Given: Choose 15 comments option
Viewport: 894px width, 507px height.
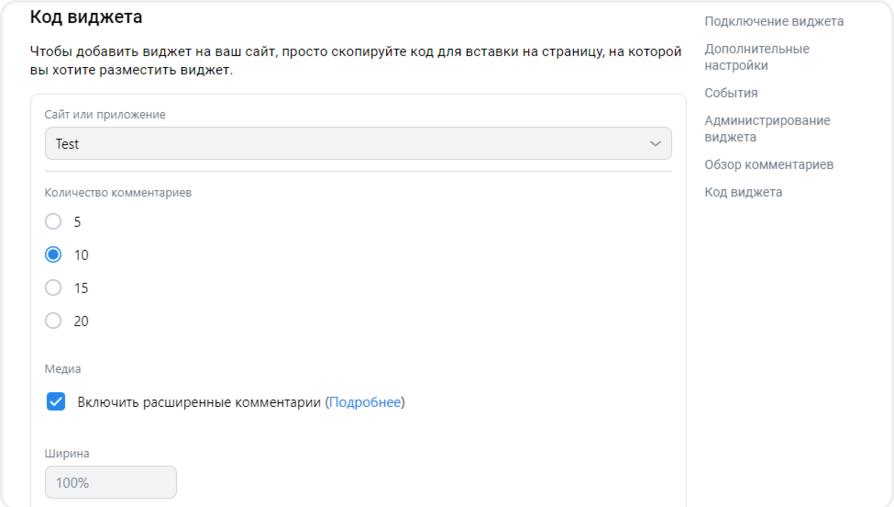Looking at the screenshot, I should point(54,288).
